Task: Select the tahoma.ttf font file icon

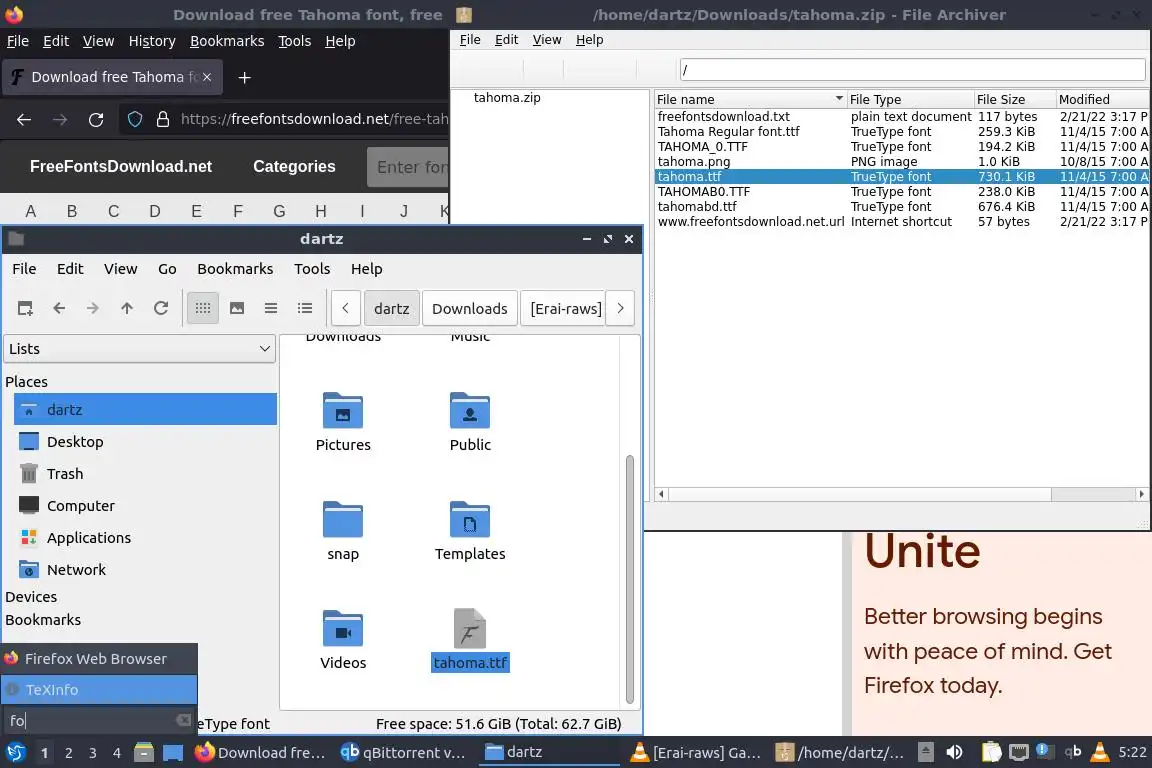Action: pos(470,628)
